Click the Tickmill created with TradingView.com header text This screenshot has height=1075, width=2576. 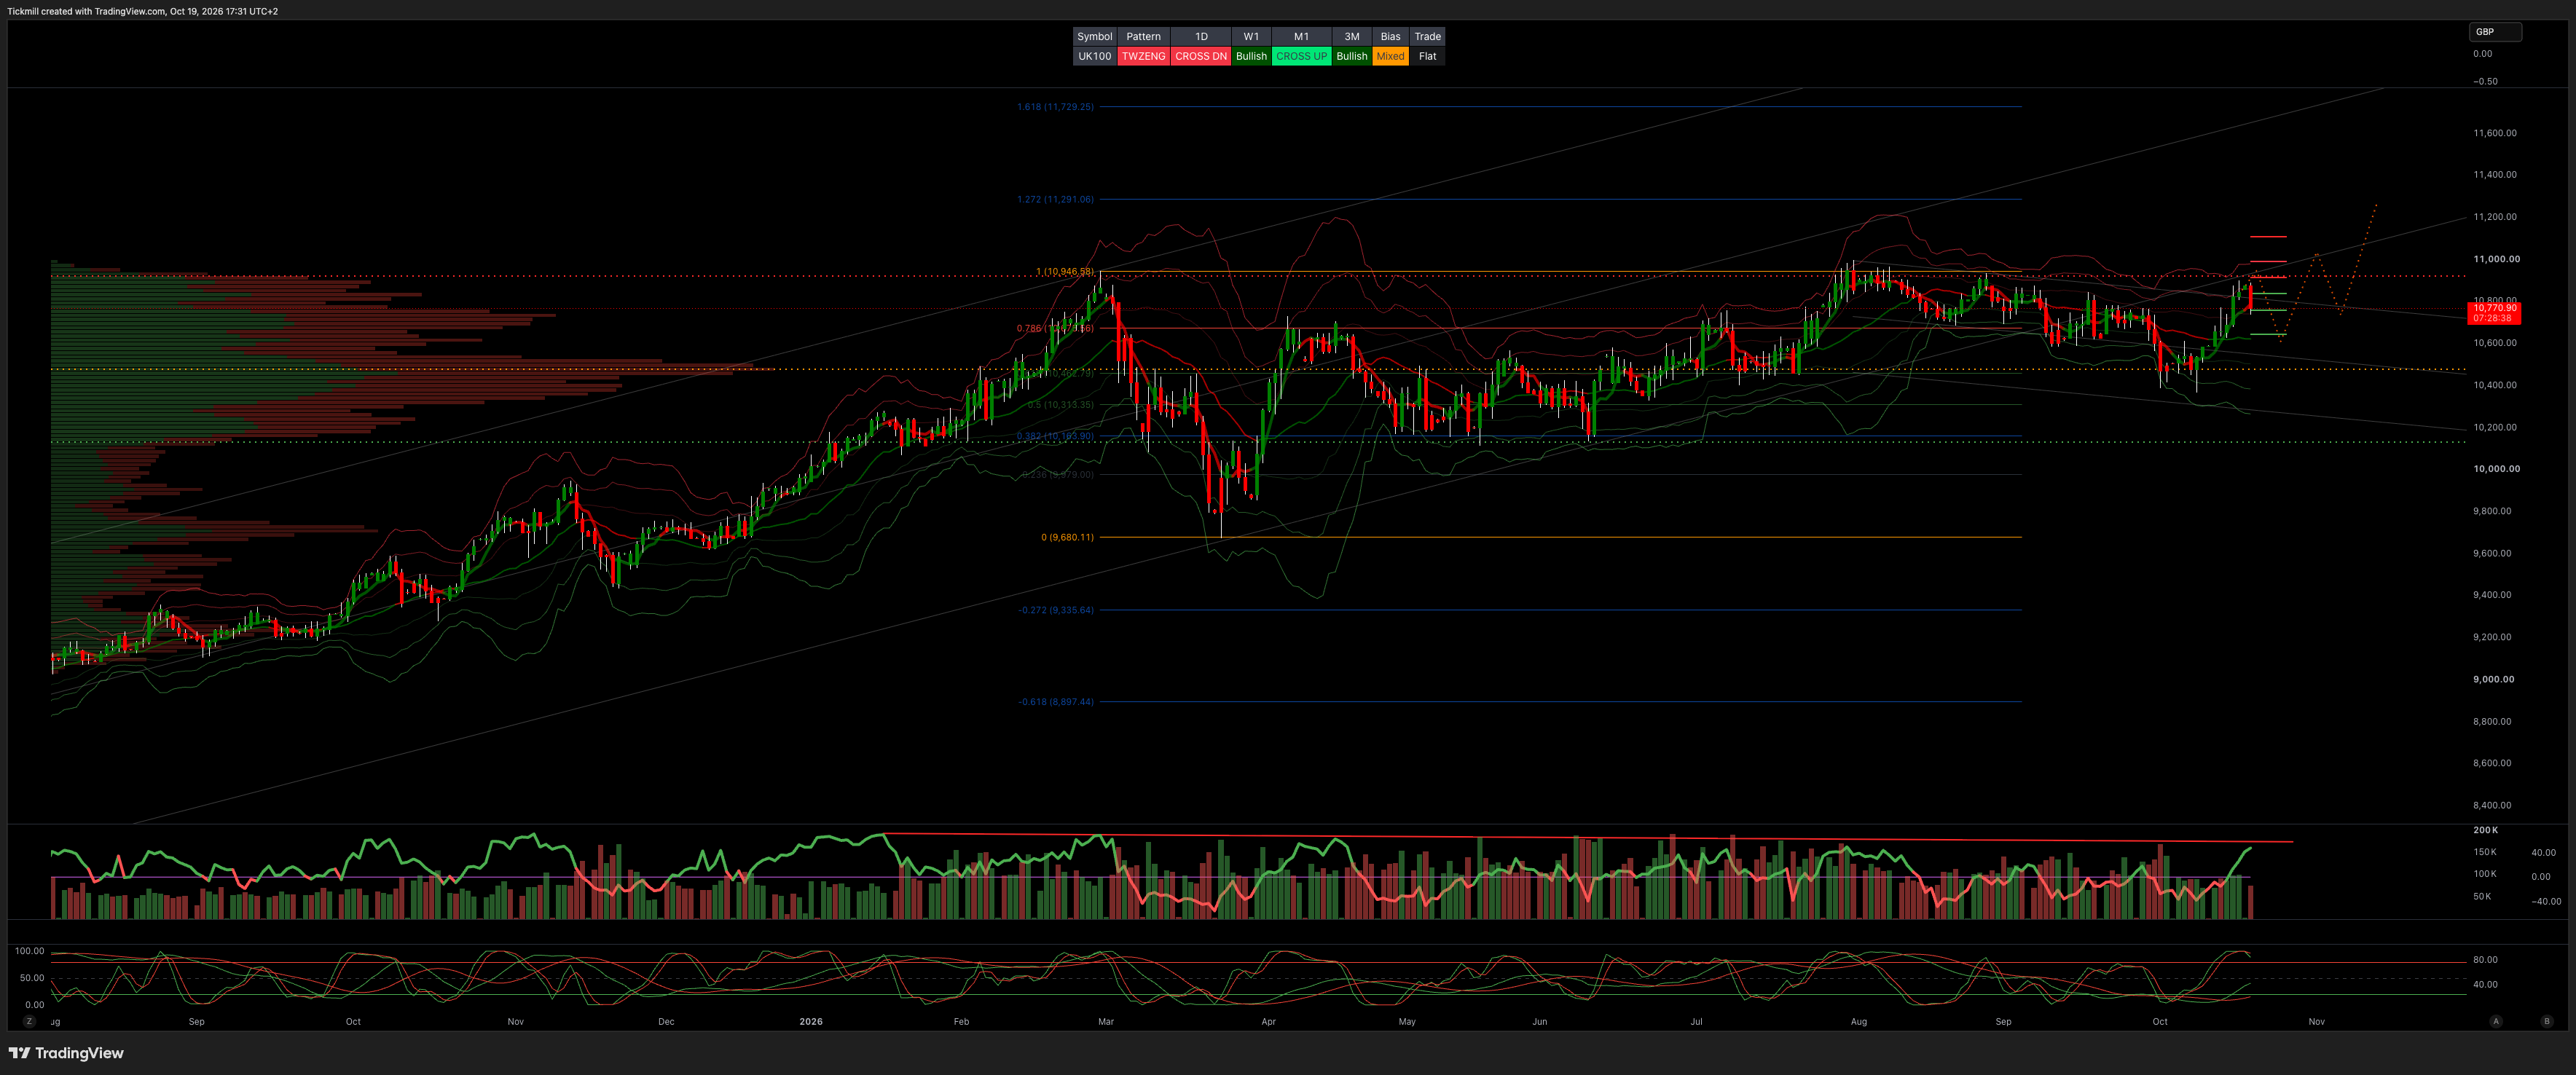[143, 11]
